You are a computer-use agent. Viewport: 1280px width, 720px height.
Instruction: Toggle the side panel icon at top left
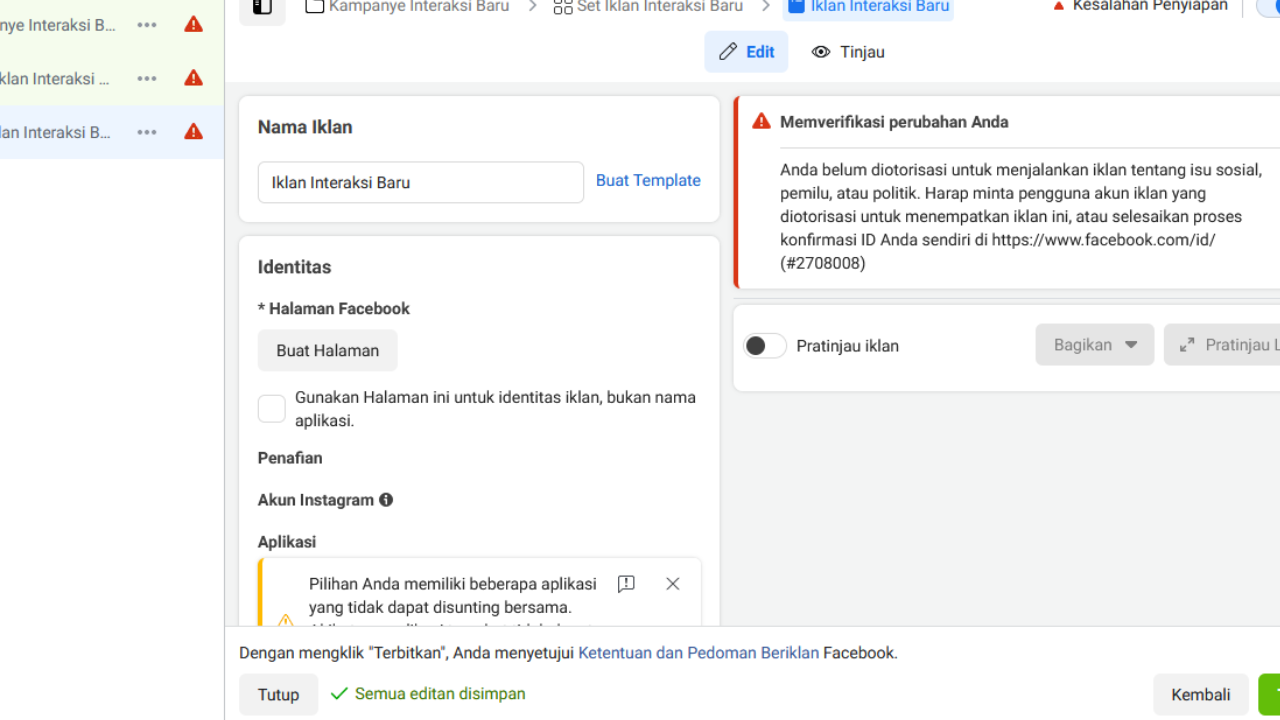pos(262,7)
